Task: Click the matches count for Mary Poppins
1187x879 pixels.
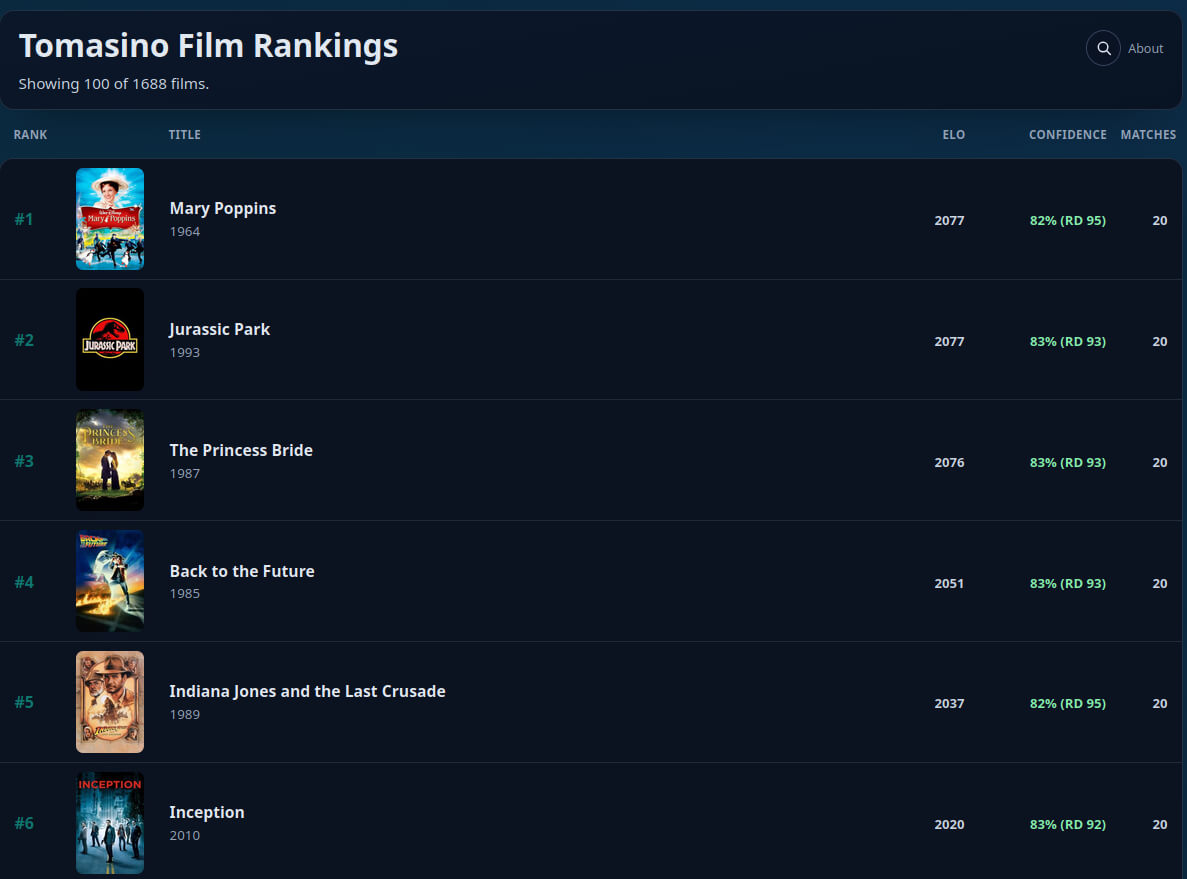Action: (1159, 220)
